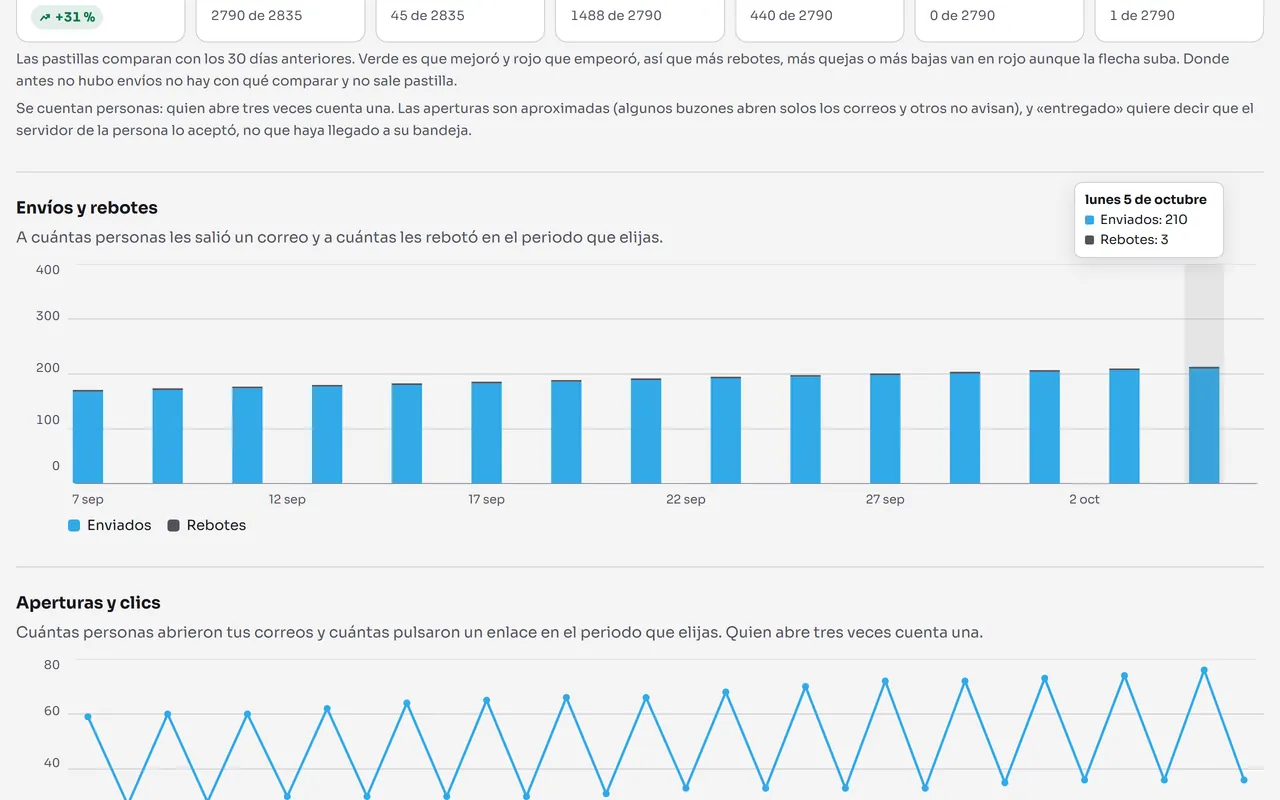Toggle the "Rebotes" series label in the legend
The image size is (1280, 800).
[216, 526]
